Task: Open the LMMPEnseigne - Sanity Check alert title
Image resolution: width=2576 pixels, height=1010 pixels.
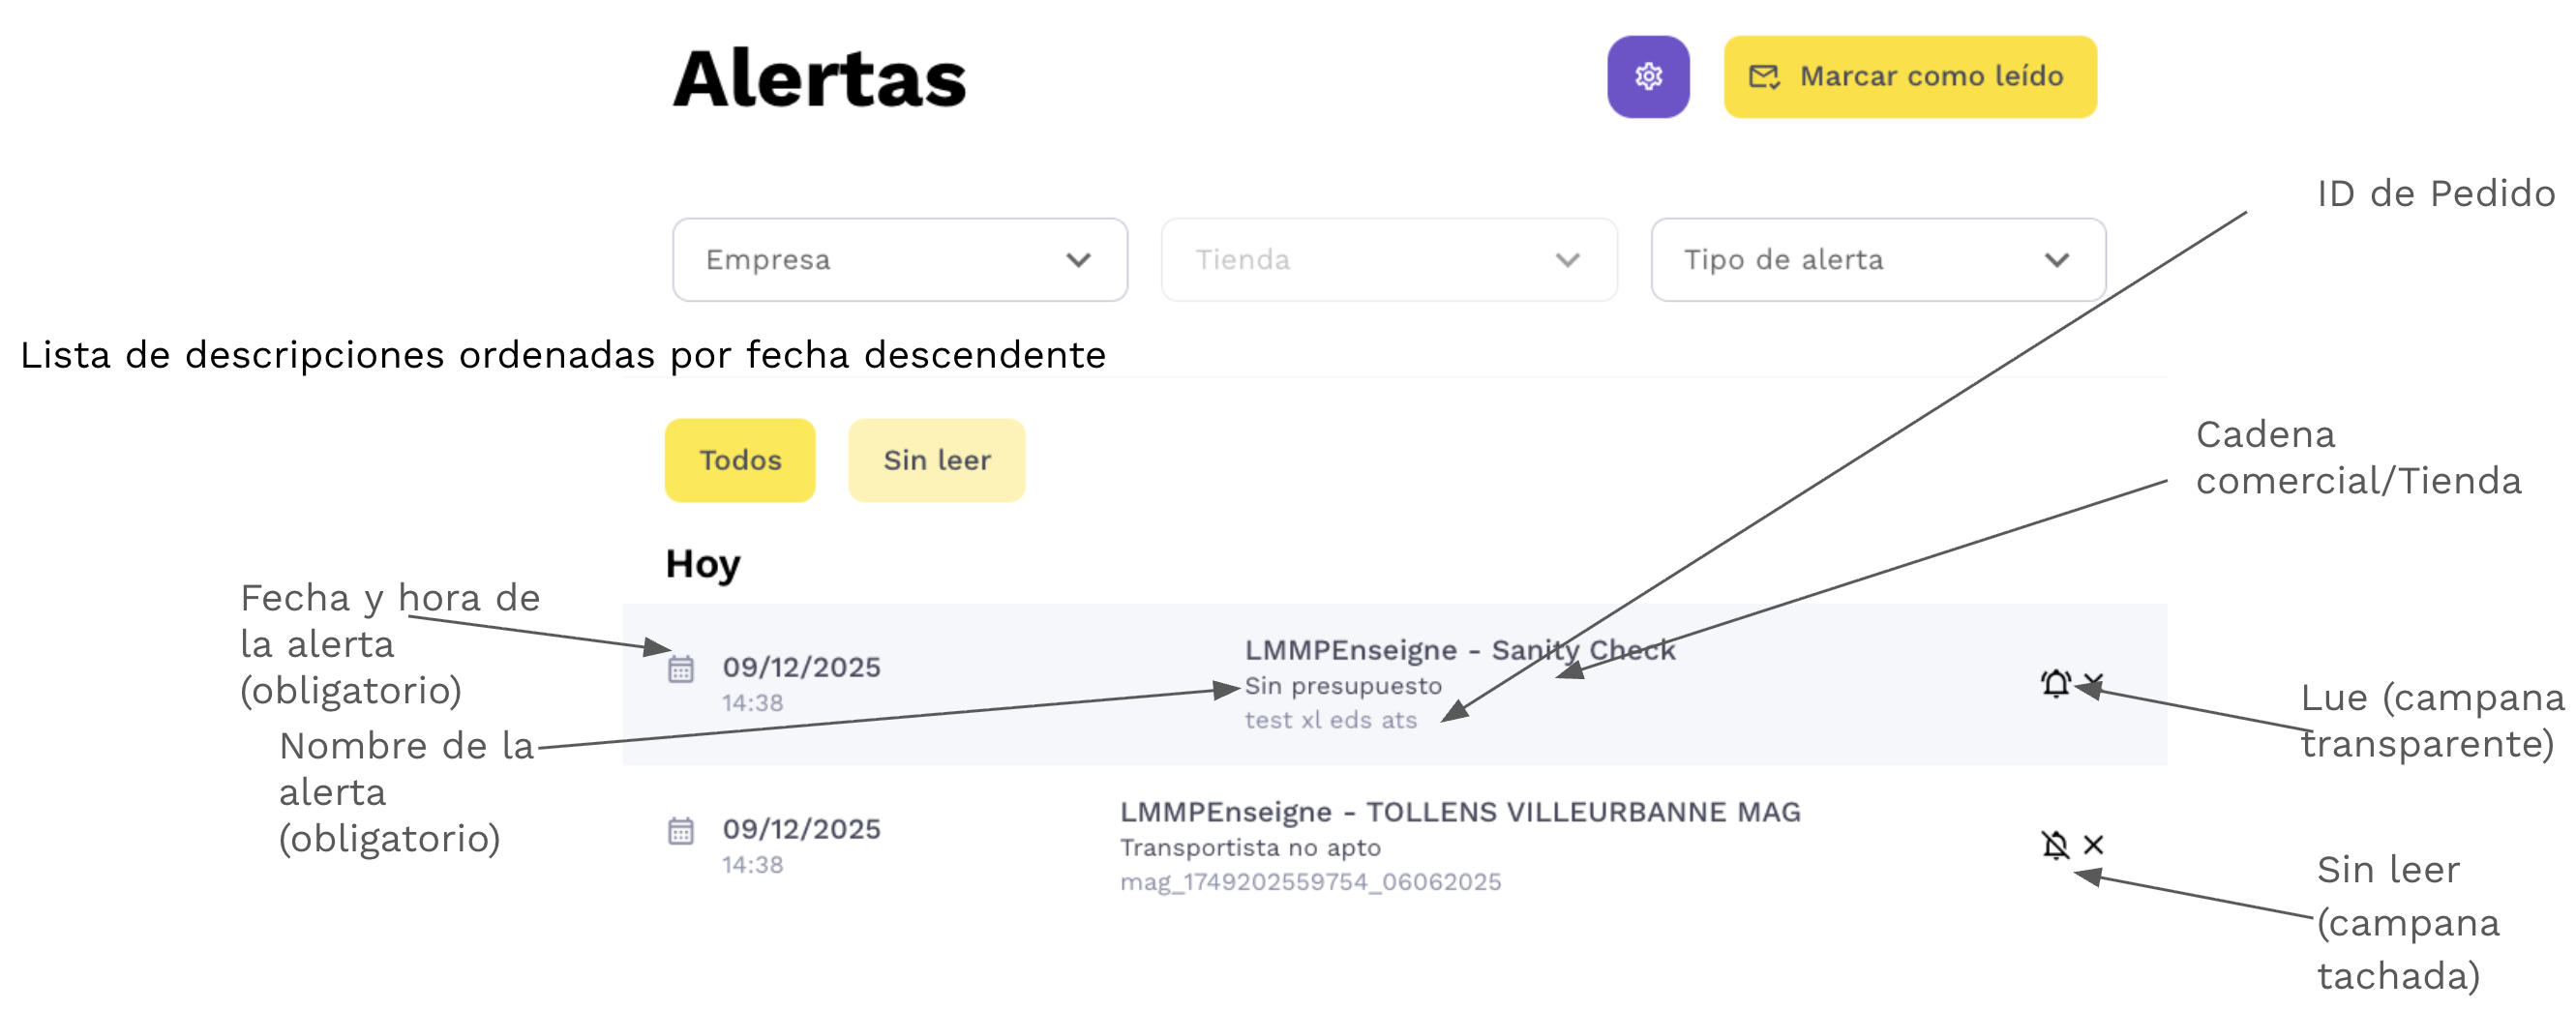Action: [x=1458, y=650]
